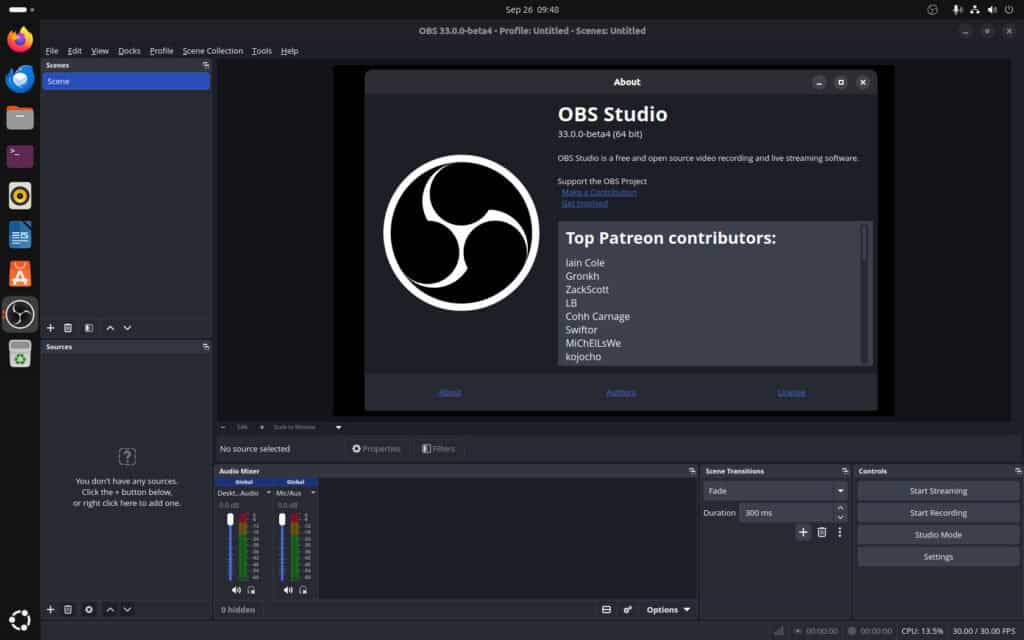Float the Scene Transitions dock via header icon
This screenshot has width=1024, height=640.
844,471
